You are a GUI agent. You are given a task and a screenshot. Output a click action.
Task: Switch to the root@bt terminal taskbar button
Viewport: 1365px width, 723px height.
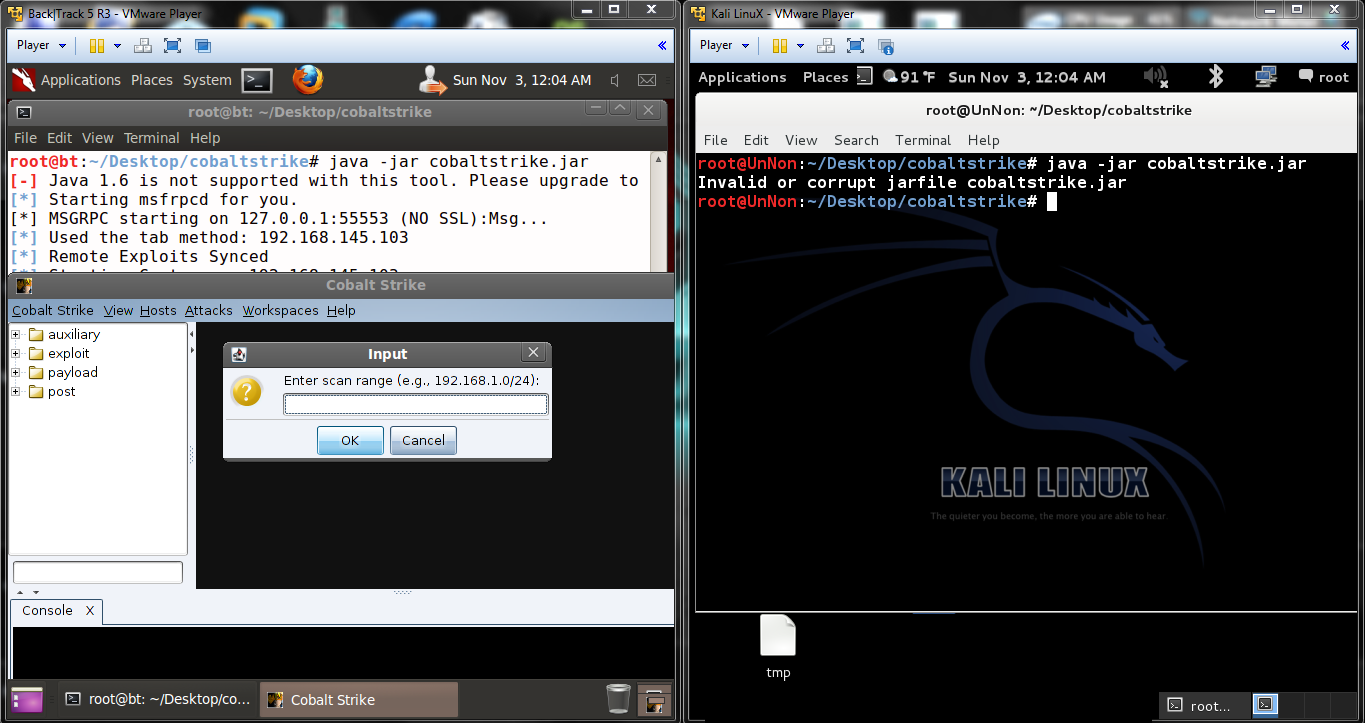click(157, 700)
